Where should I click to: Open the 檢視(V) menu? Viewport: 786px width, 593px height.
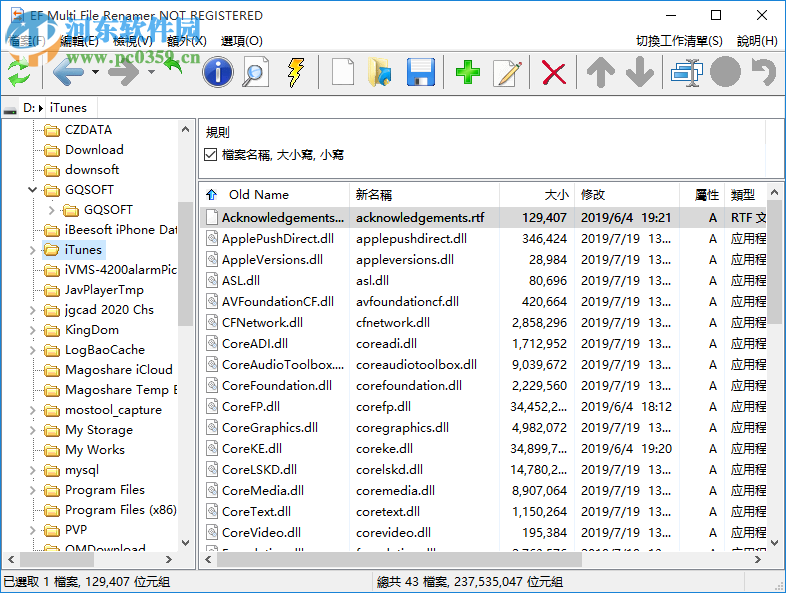[133, 41]
